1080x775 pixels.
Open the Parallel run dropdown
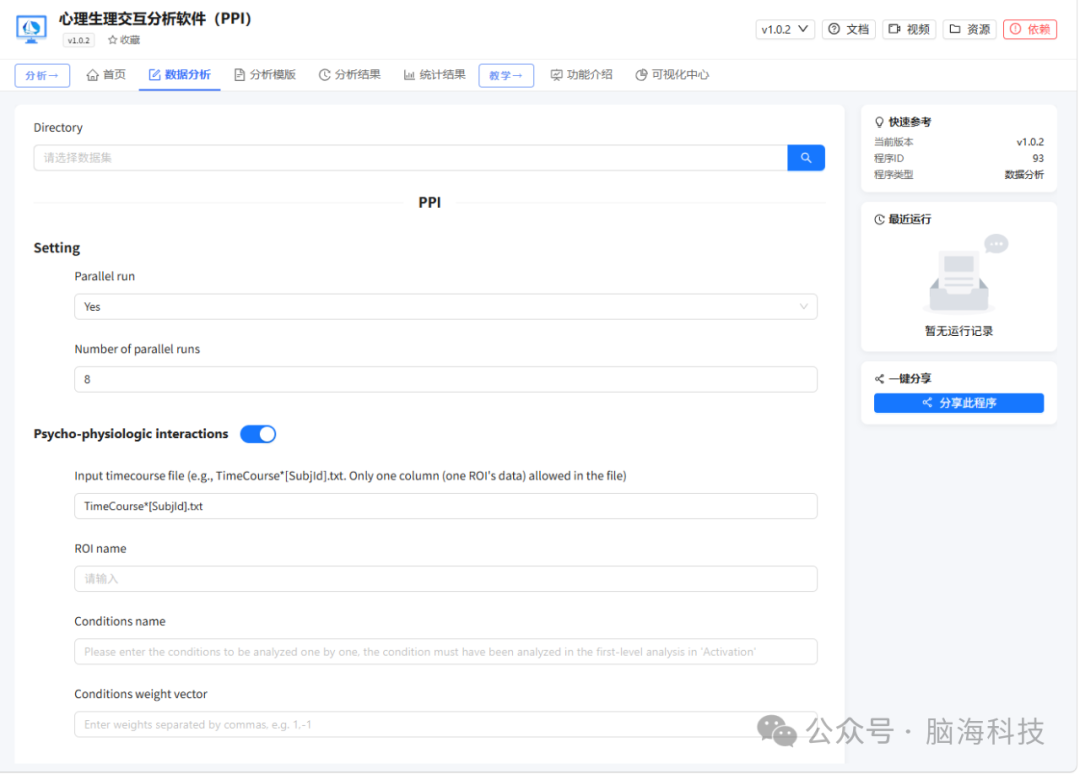(x=446, y=307)
